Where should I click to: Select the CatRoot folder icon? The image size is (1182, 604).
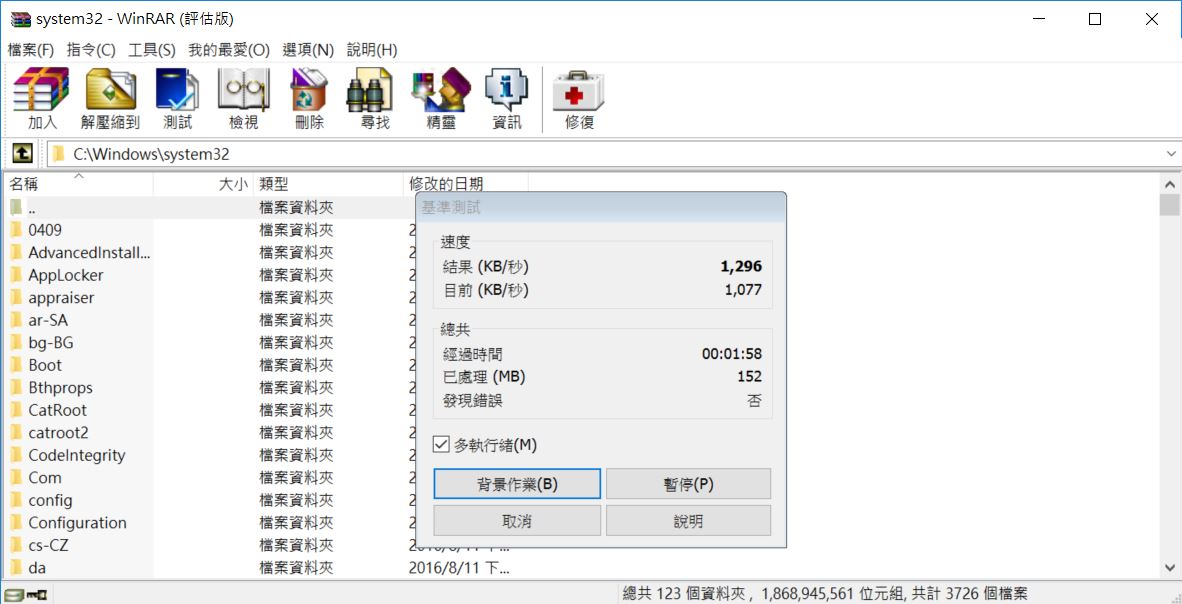(17, 410)
